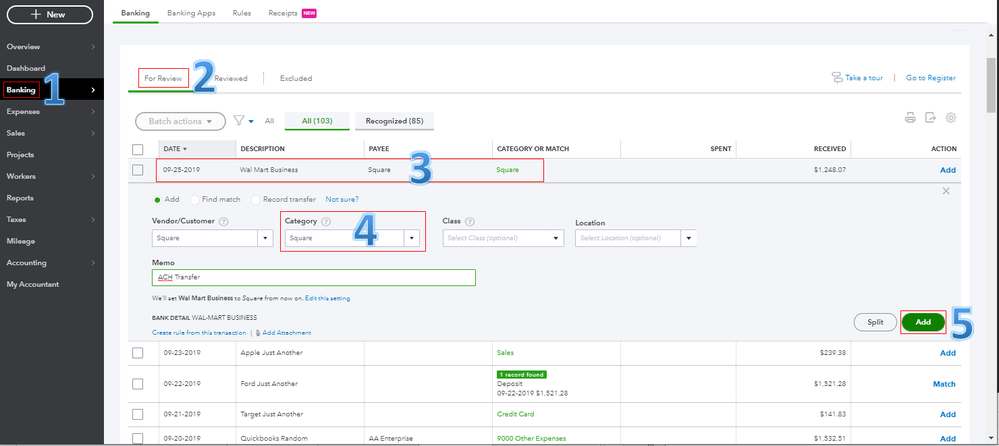Open the filter dropdown arrow
The height and width of the screenshot is (446, 999).
[x=251, y=121]
